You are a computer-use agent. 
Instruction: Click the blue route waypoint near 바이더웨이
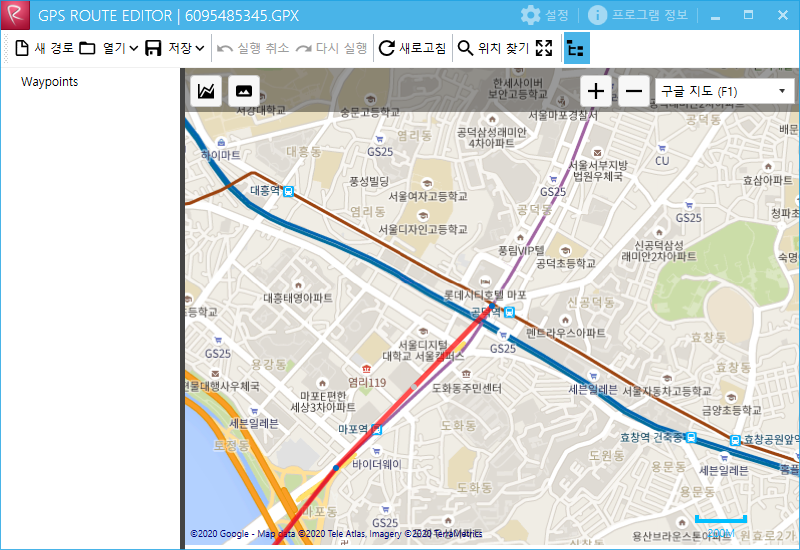[x=336, y=468]
